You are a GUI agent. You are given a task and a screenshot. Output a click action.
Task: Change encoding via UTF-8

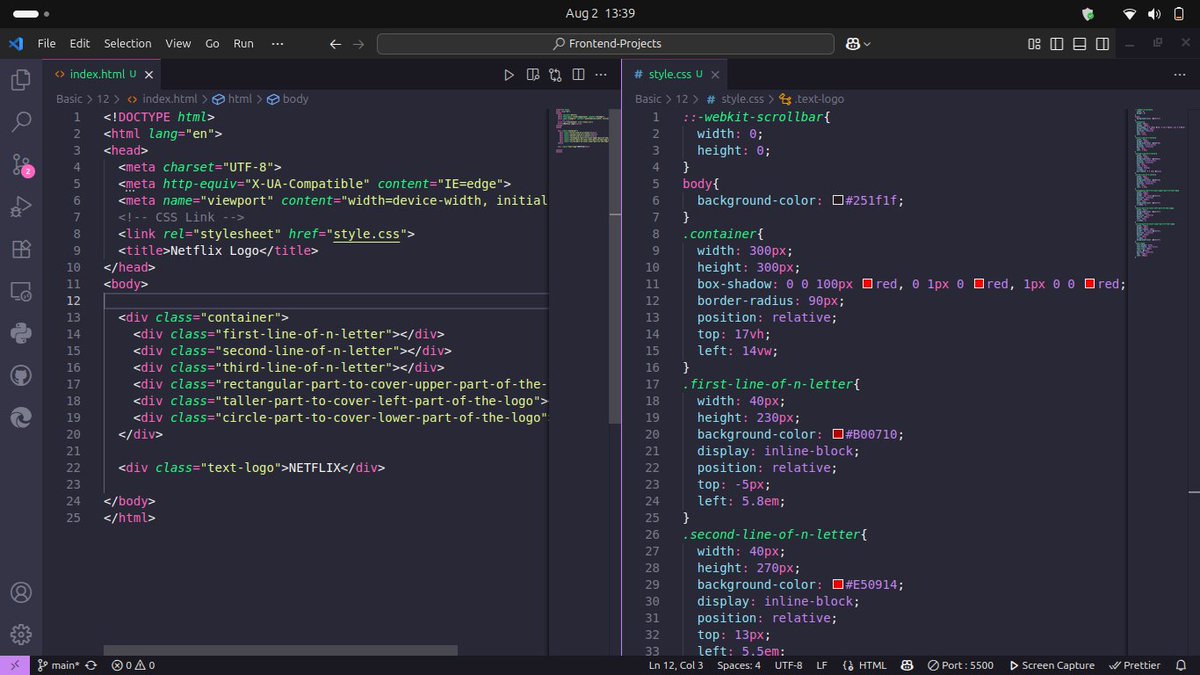click(x=788, y=665)
